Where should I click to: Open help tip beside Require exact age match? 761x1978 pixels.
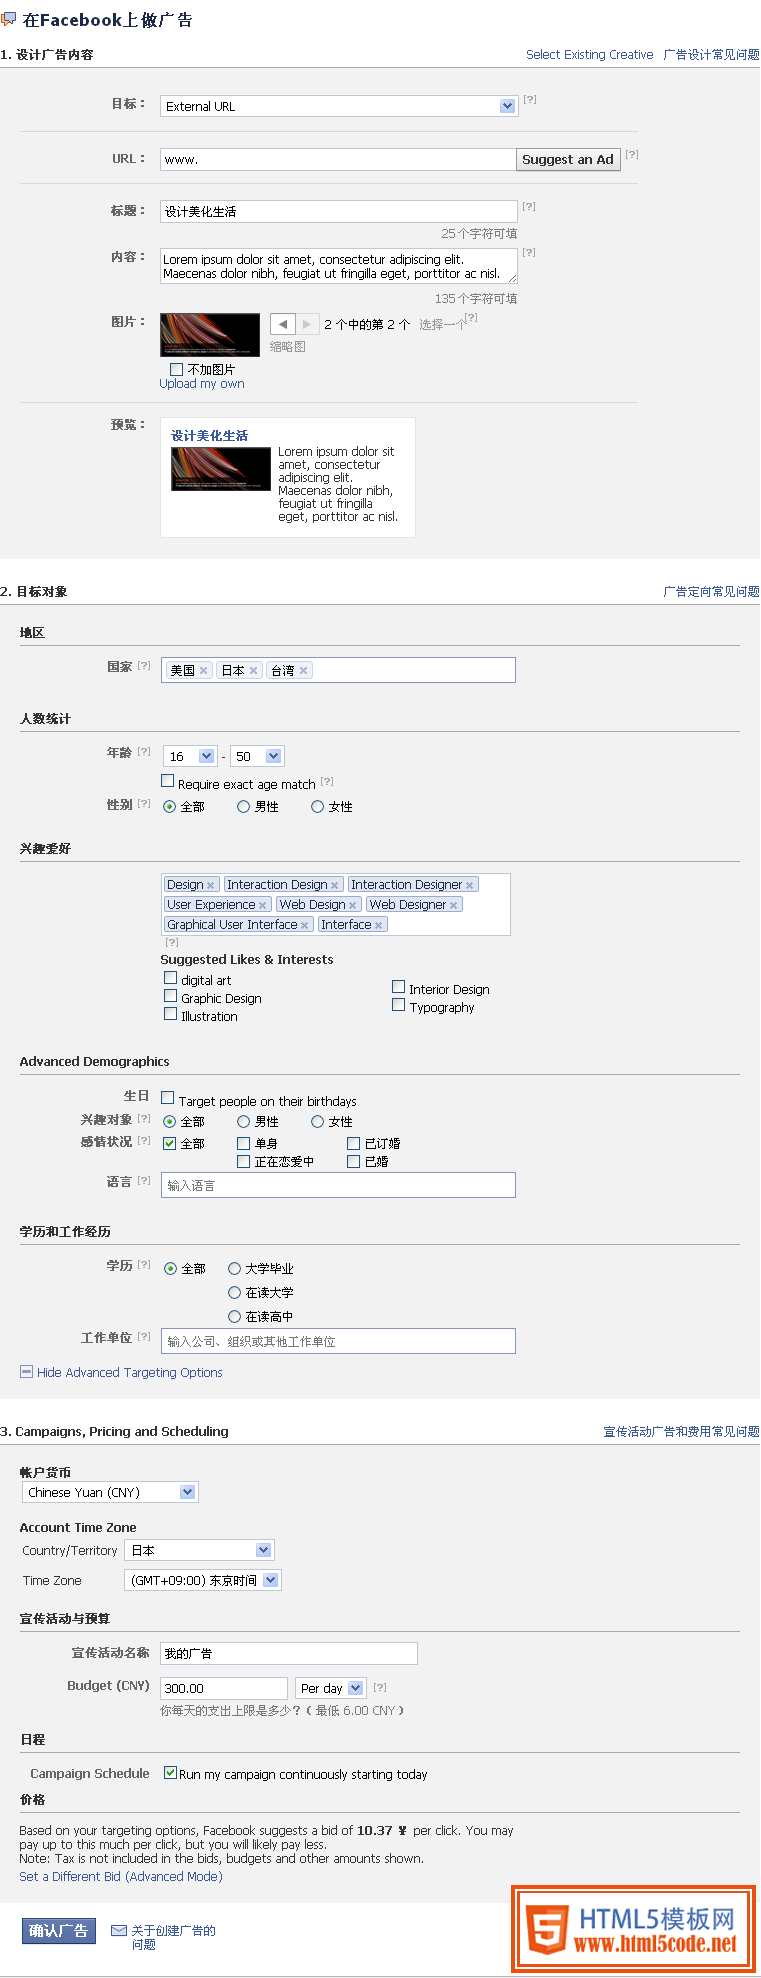click(327, 781)
